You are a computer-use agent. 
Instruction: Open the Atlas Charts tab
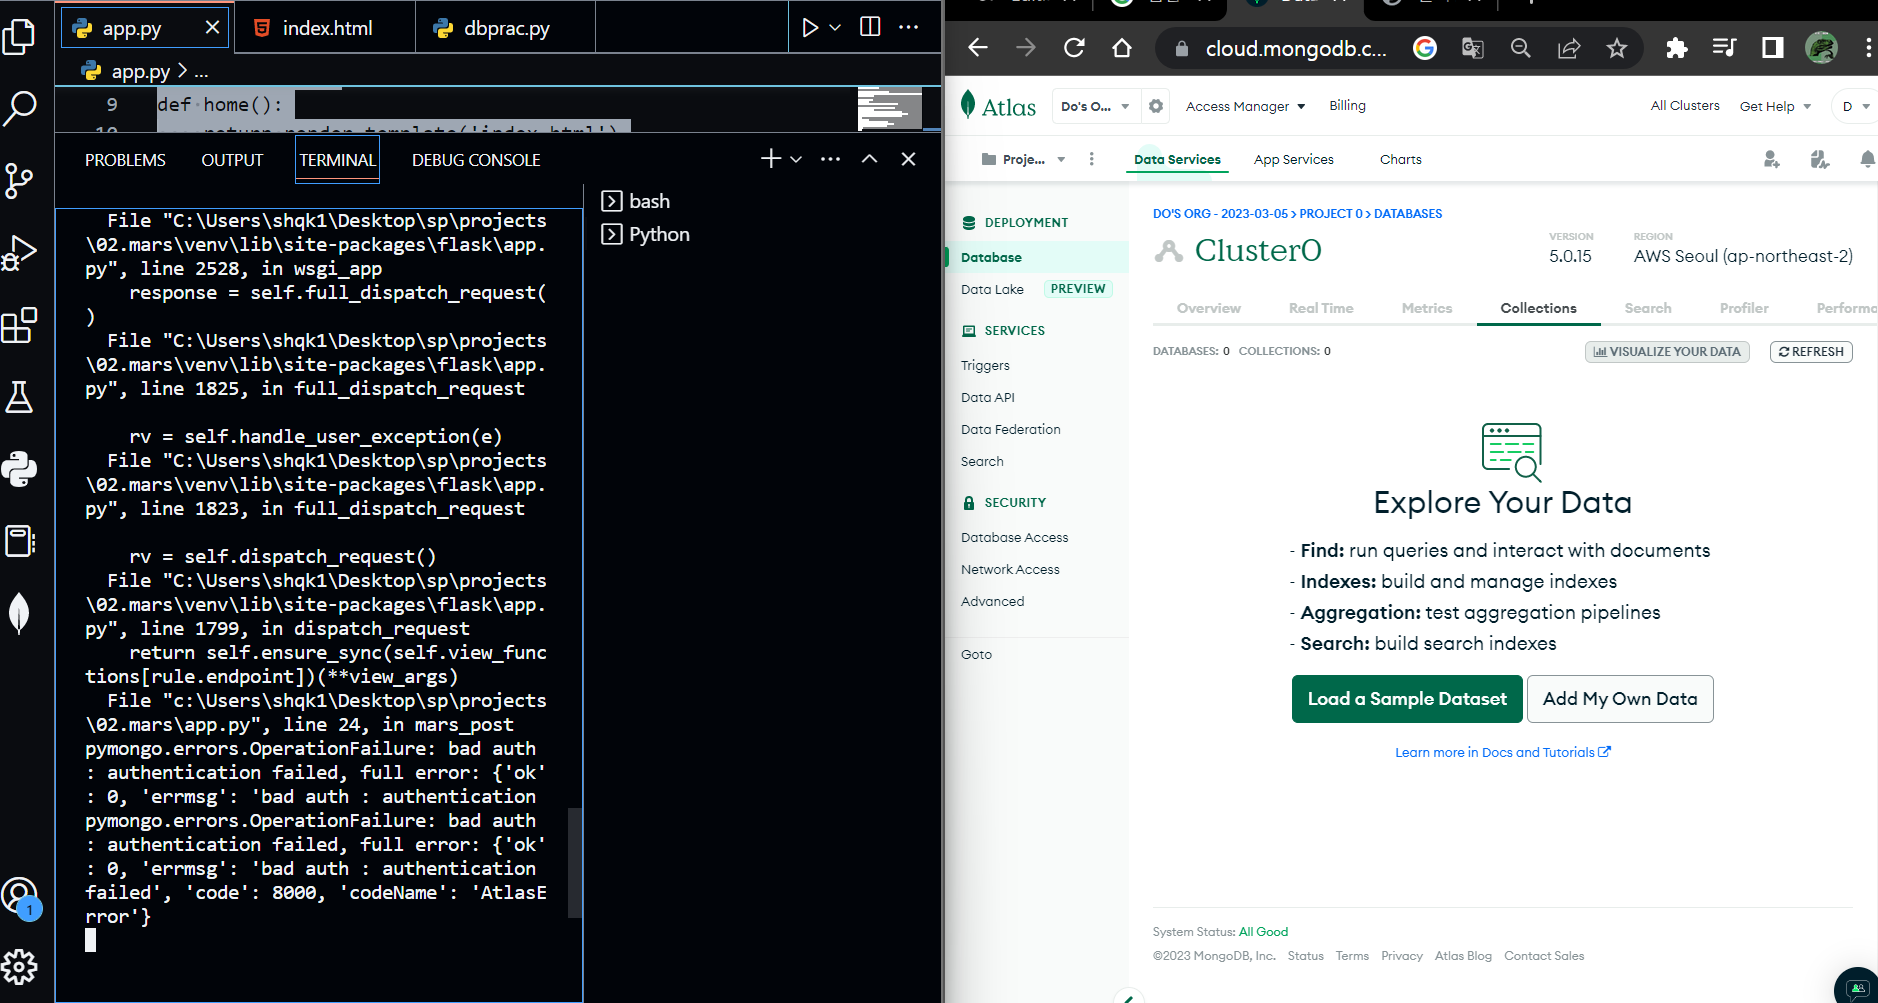click(x=1400, y=159)
